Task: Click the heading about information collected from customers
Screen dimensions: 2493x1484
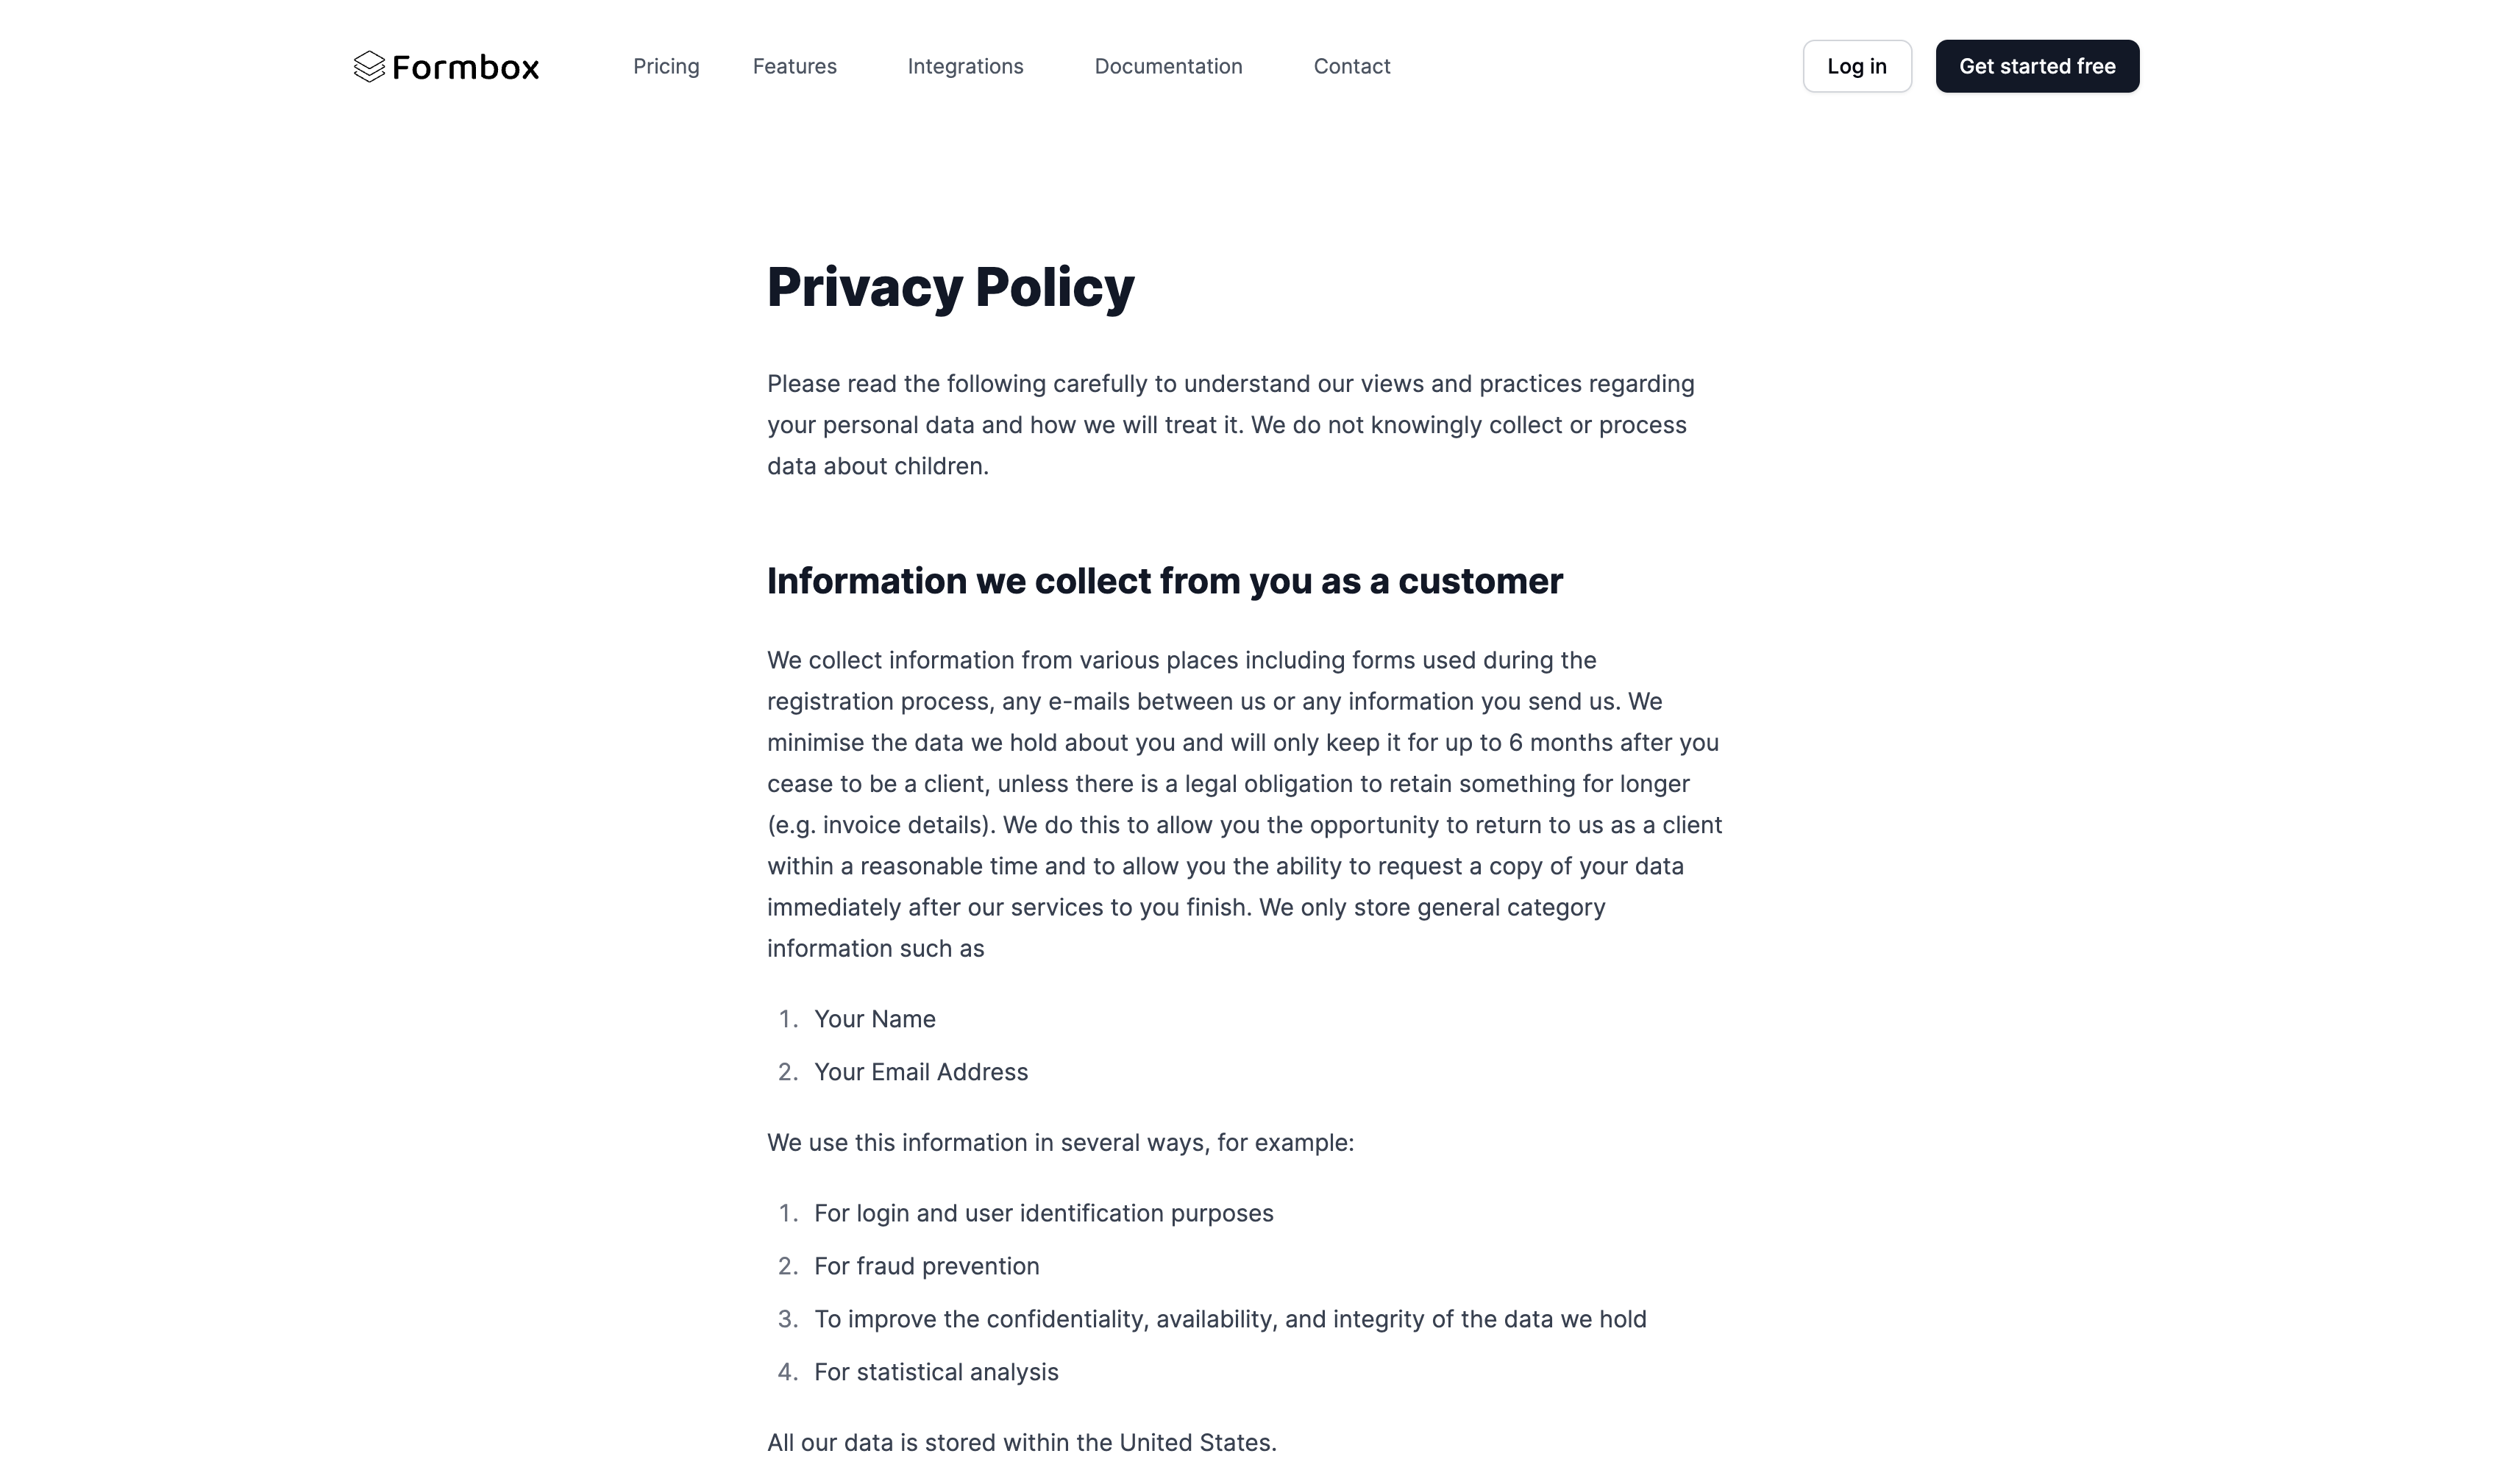Action: click(1164, 580)
